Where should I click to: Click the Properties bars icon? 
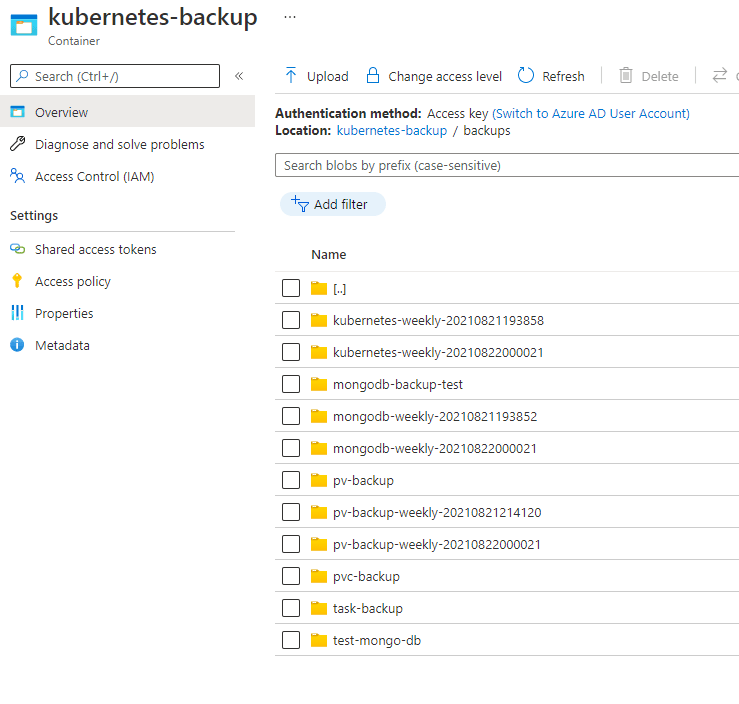click(x=17, y=312)
